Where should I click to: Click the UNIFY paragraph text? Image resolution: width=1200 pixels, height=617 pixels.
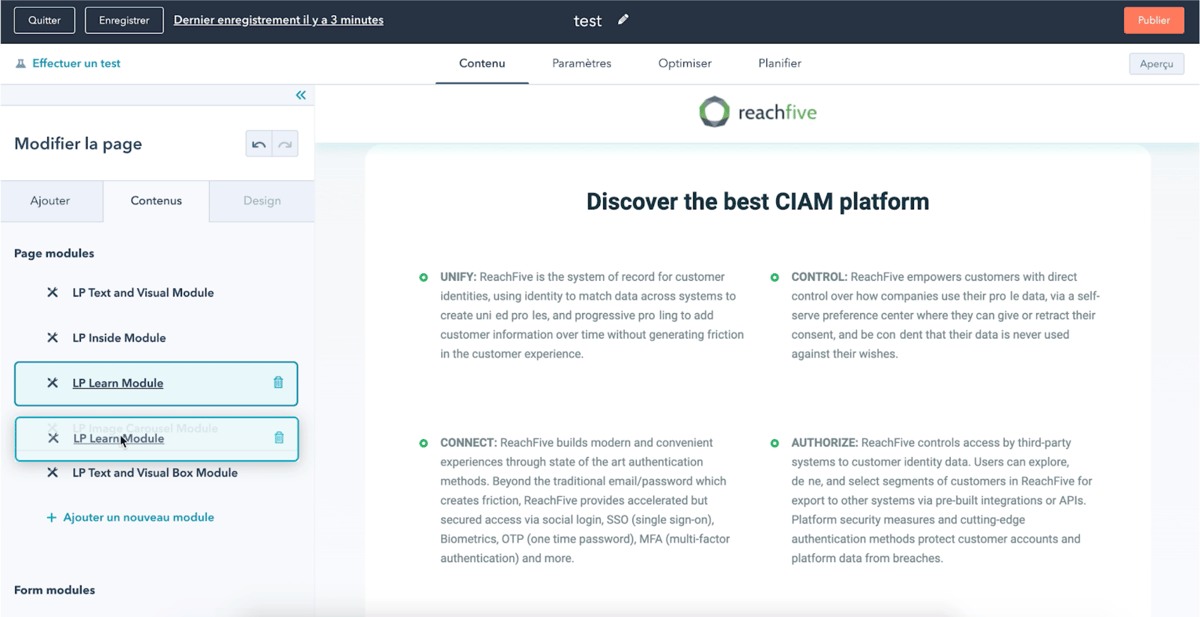(x=592, y=315)
